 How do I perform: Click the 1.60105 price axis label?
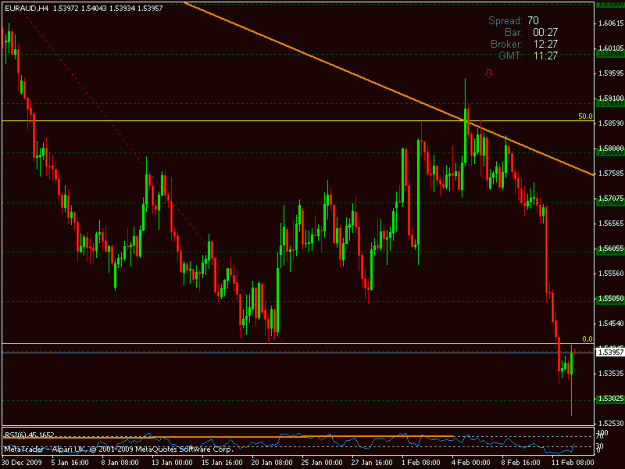click(610, 48)
